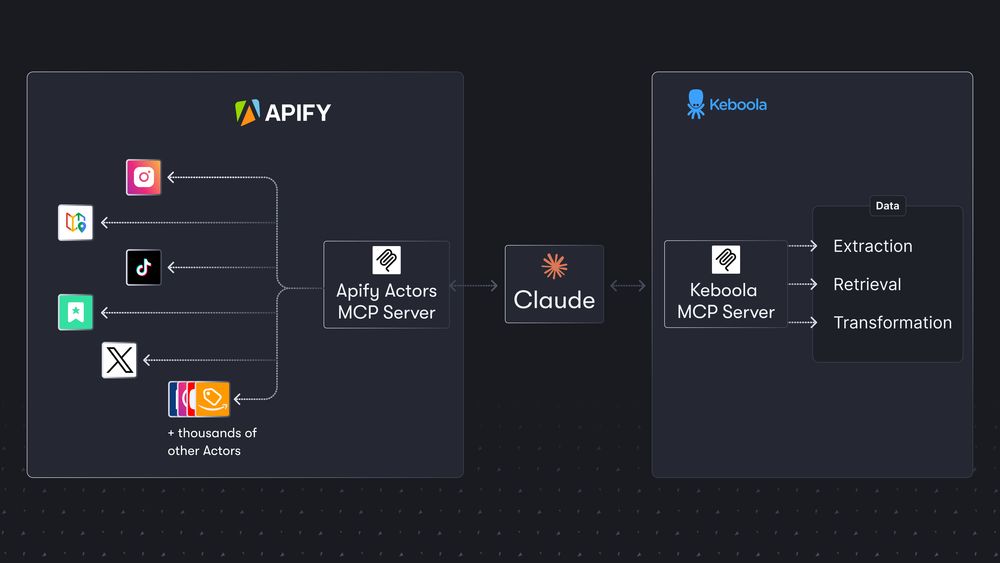Select the Apify Actors MCP Server label
1000x563 pixels.
click(x=386, y=302)
